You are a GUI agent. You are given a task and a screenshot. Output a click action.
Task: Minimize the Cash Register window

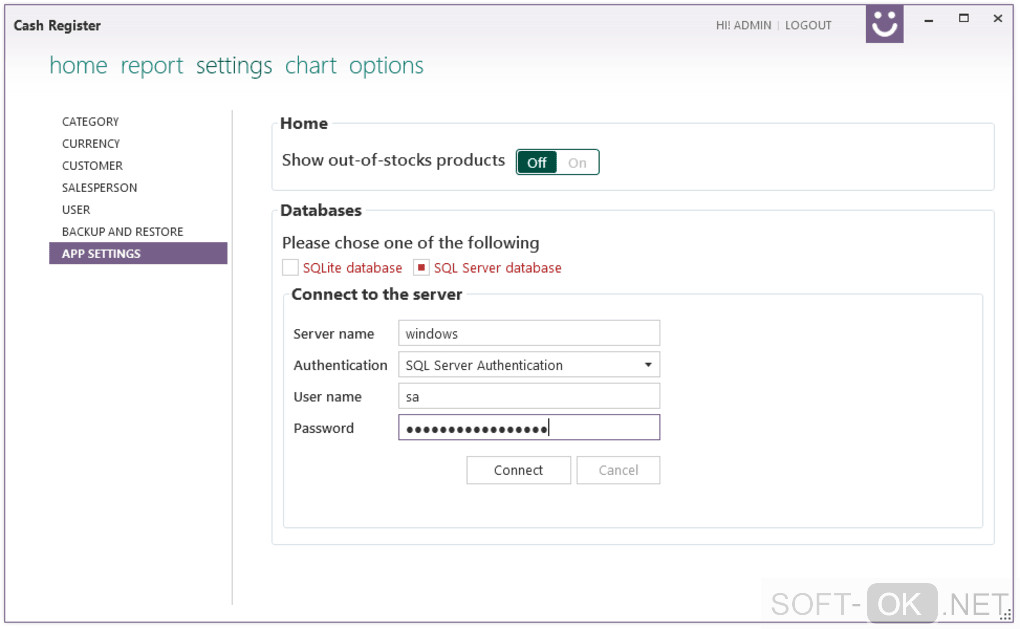pyautogui.click(x=929, y=19)
